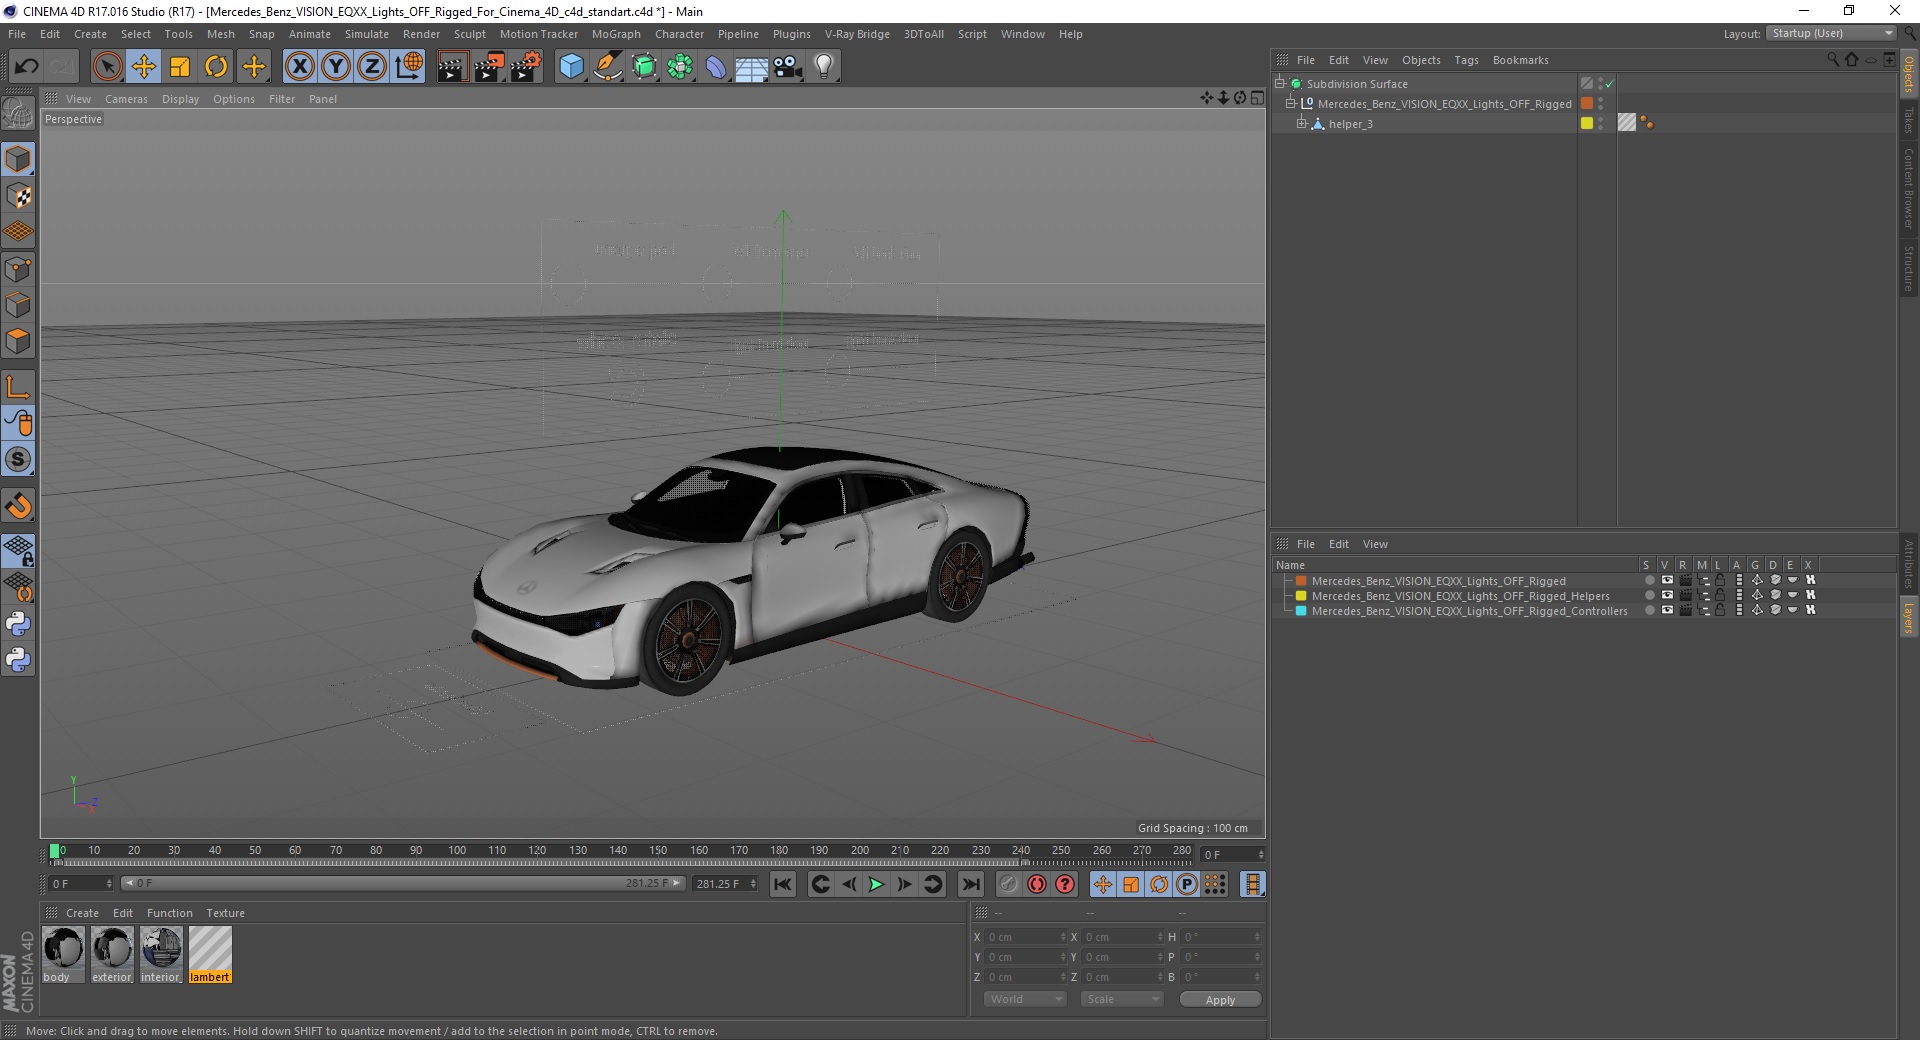Click frame 100 on timeline ruler
The height and width of the screenshot is (1040, 1920).
click(x=457, y=851)
